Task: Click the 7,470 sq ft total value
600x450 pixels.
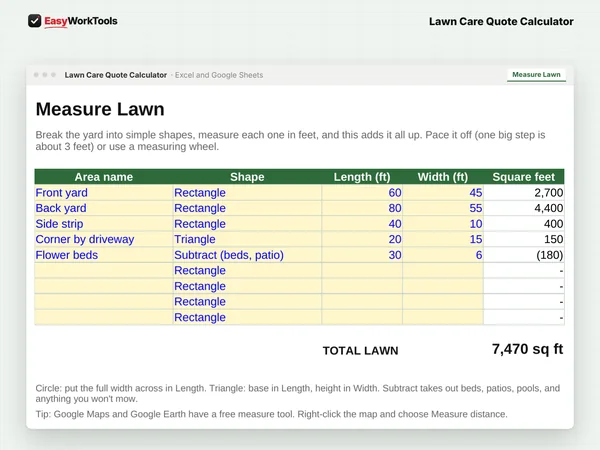Action: coord(527,349)
